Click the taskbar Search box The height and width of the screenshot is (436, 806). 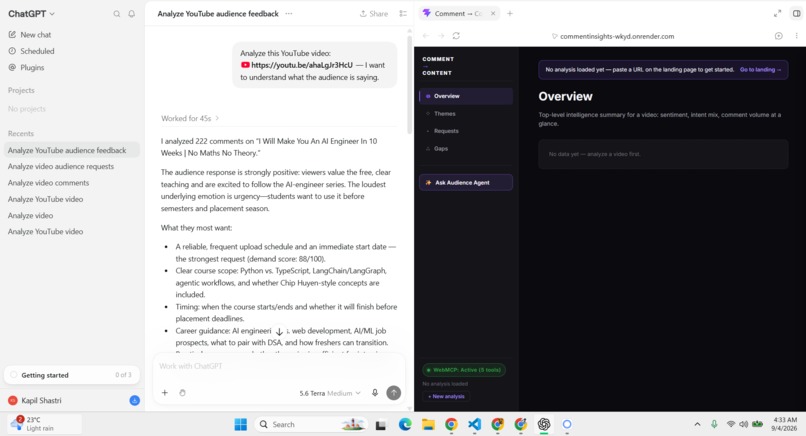pyautogui.click(x=312, y=424)
